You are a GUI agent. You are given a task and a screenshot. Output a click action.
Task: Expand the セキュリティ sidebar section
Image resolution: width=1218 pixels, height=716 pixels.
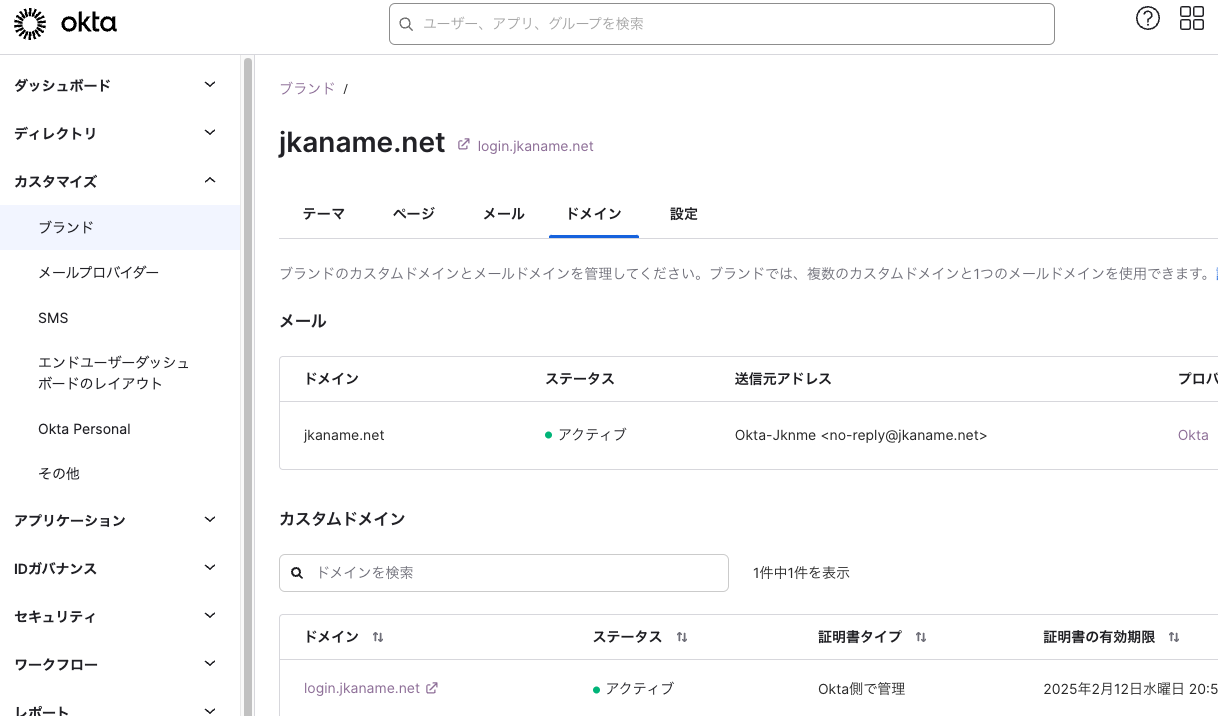coord(210,616)
